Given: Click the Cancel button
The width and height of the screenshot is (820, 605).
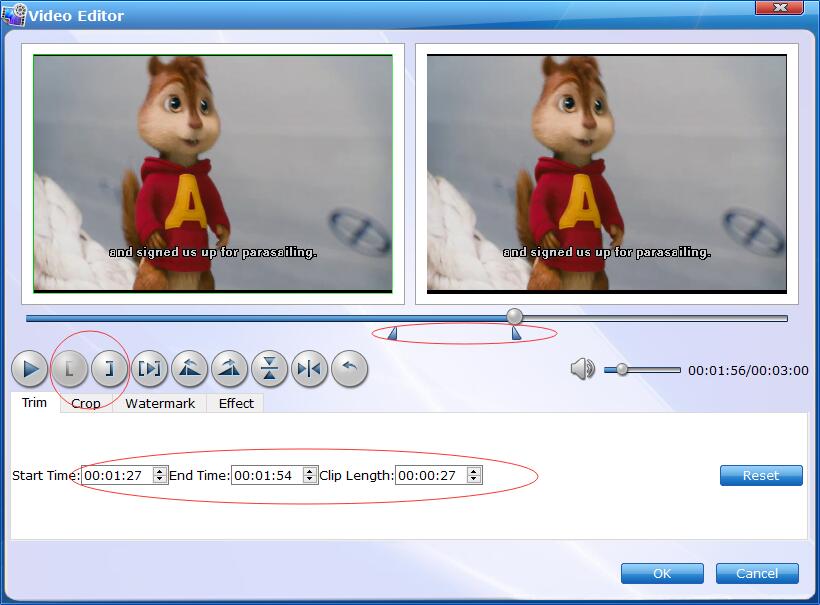Looking at the screenshot, I should point(757,573).
